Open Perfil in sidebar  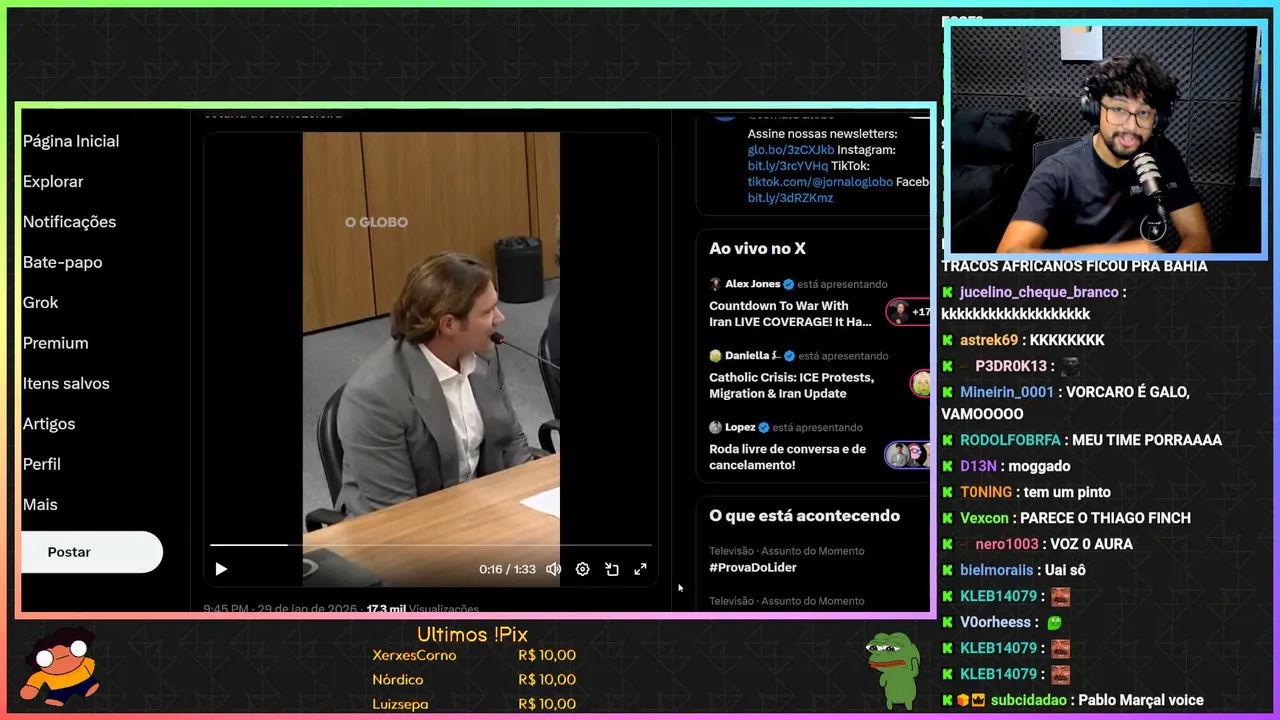[x=42, y=464]
